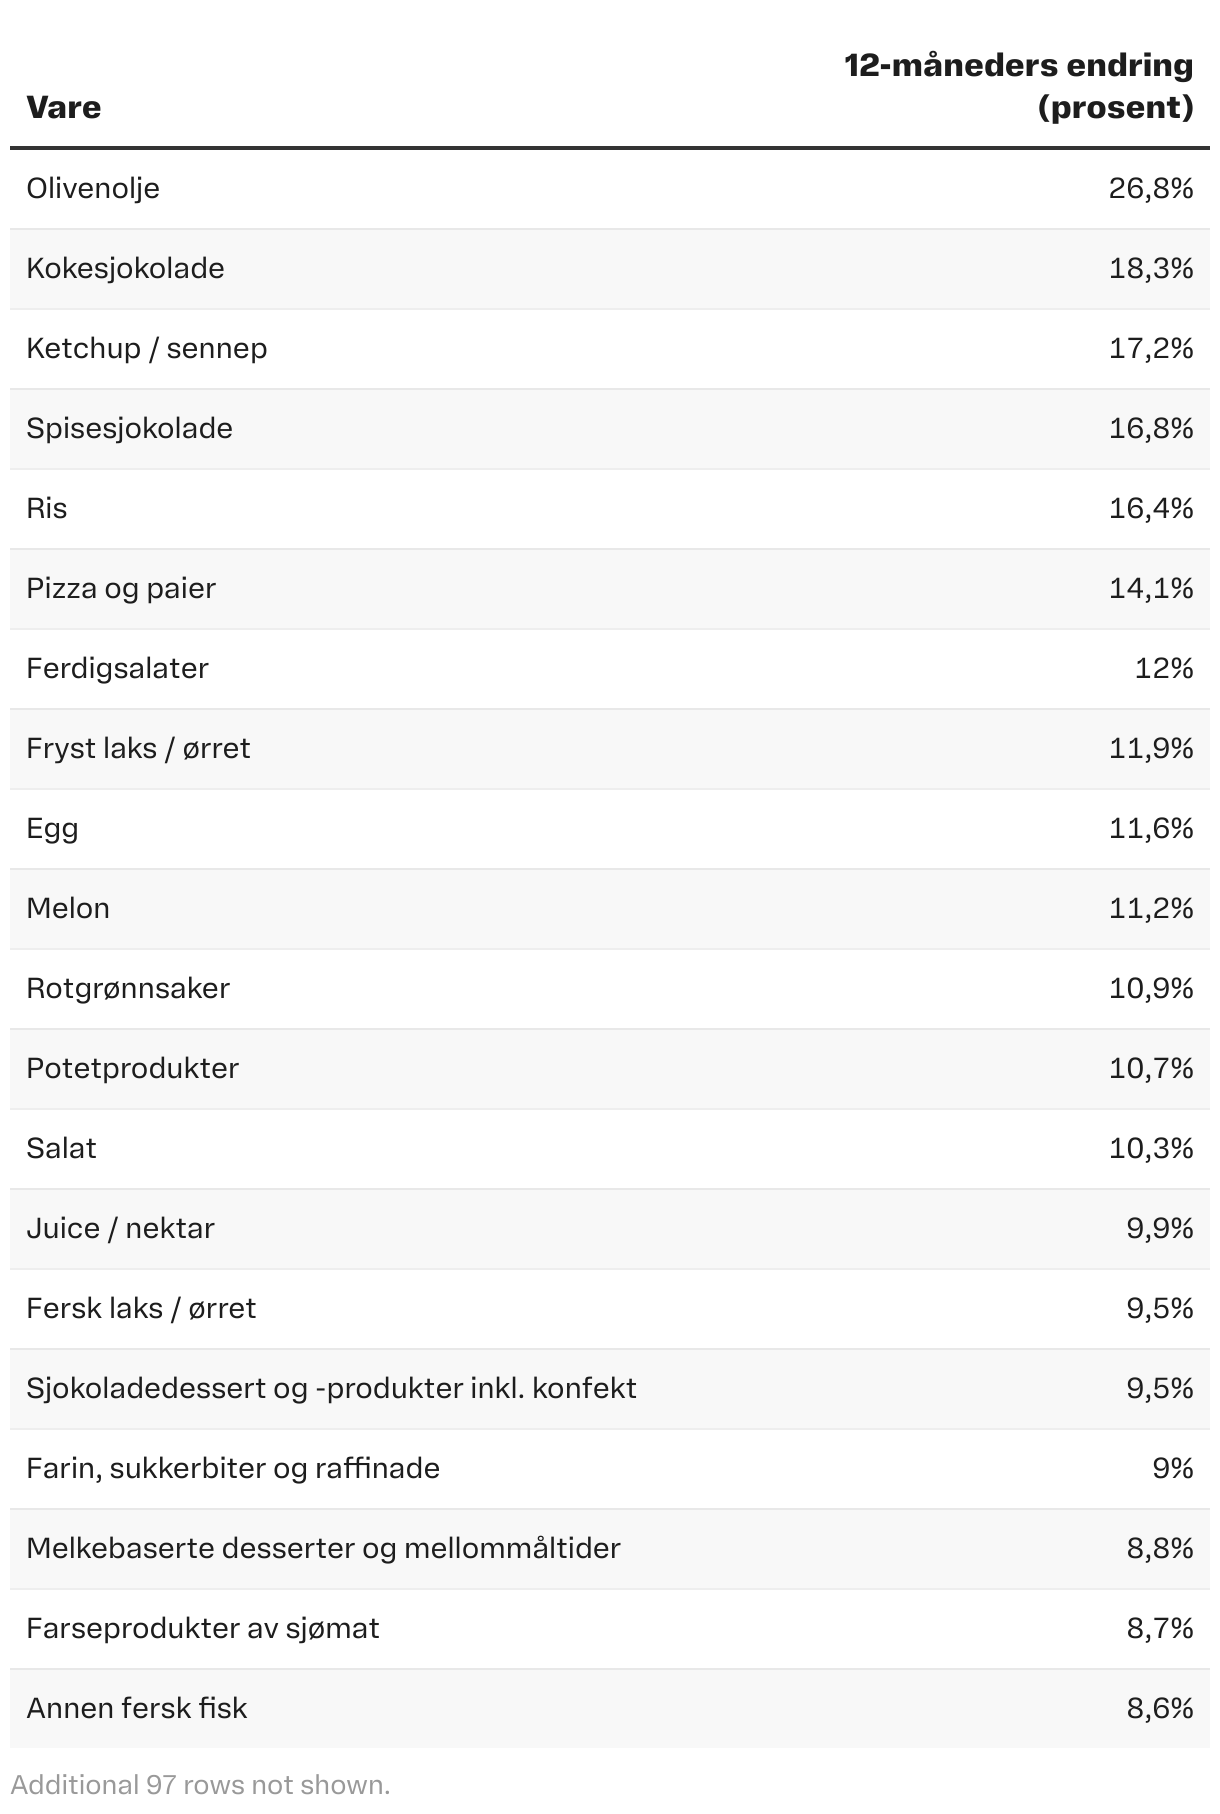
Task: Click the 26,8% value cell
Action: 1150,188
